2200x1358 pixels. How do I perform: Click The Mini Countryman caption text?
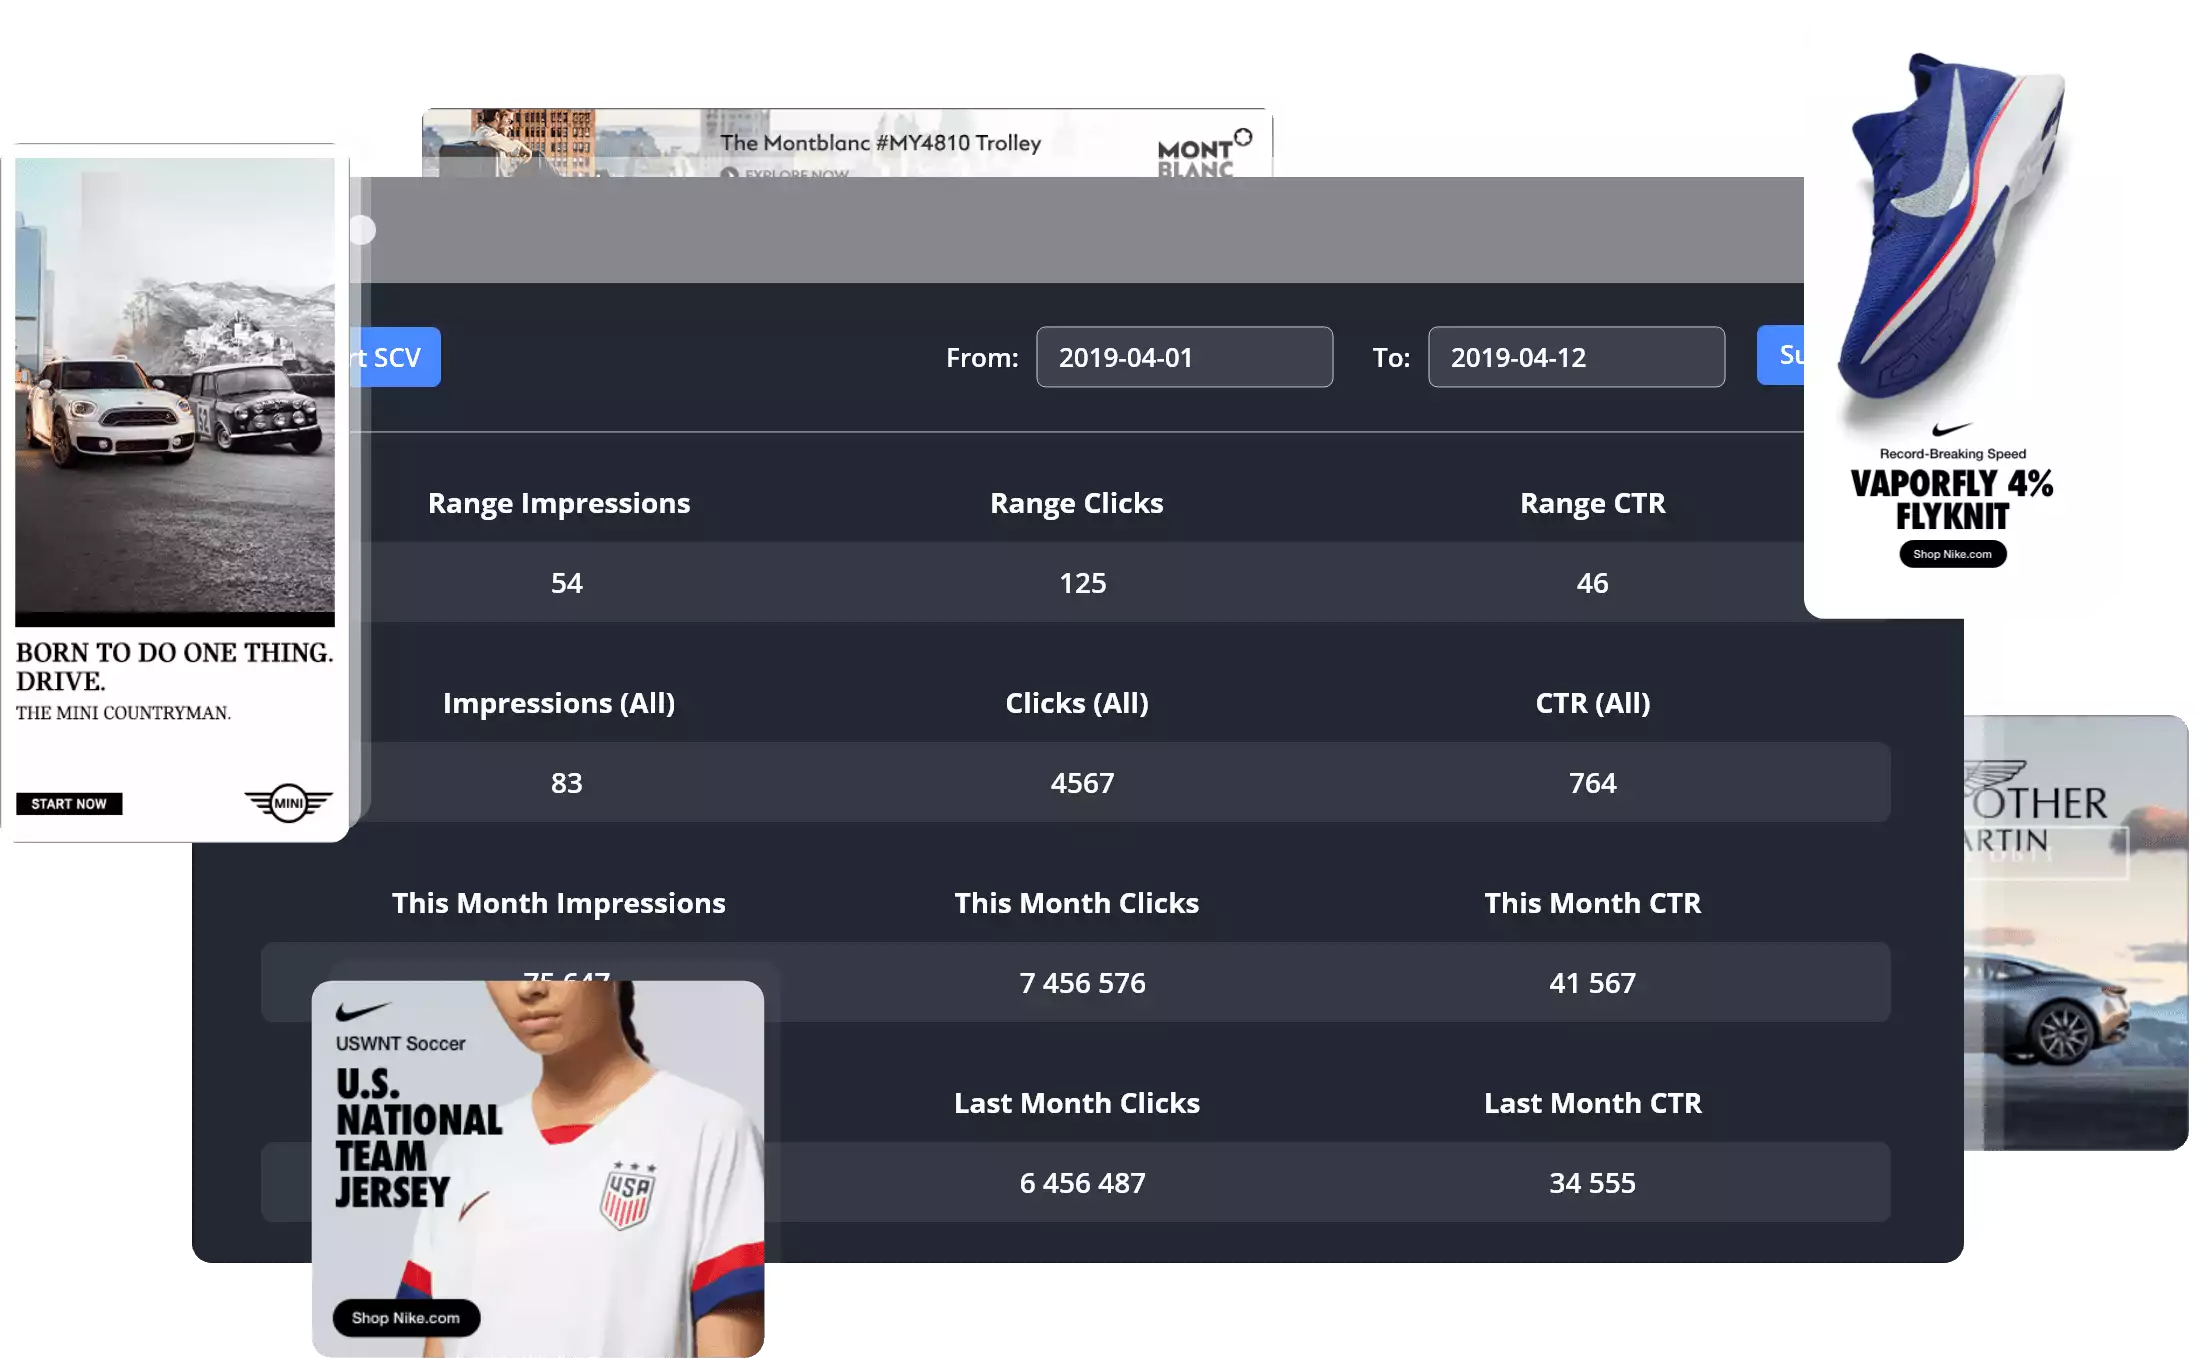pos(123,713)
